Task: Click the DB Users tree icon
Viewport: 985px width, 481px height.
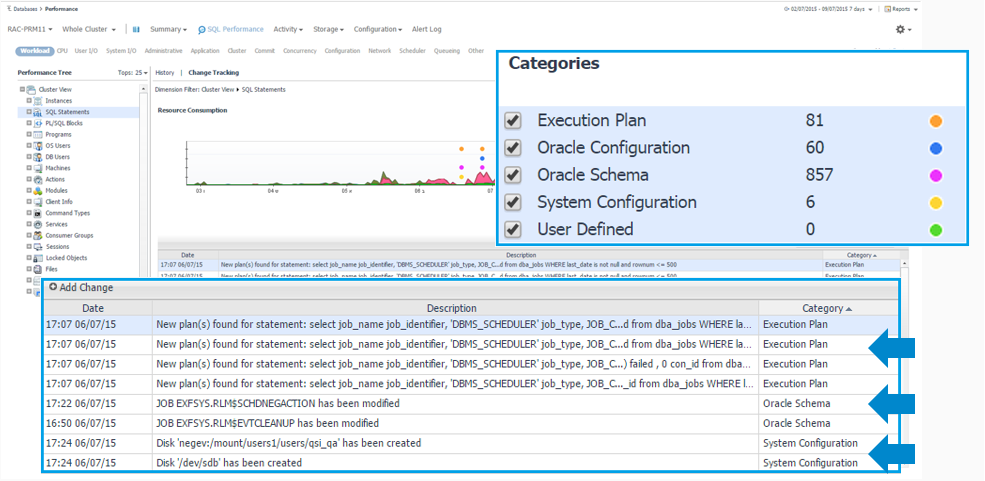Action: [x=37, y=157]
